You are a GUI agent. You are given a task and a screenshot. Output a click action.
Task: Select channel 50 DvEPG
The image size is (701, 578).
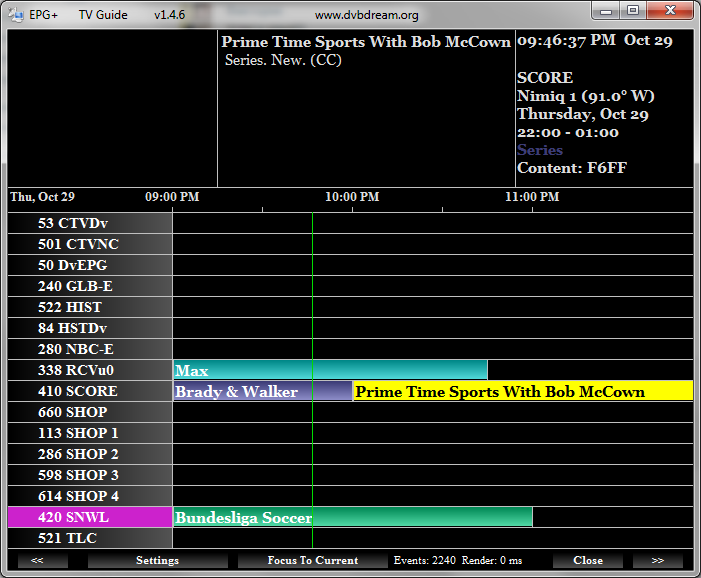(x=90, y=265)
